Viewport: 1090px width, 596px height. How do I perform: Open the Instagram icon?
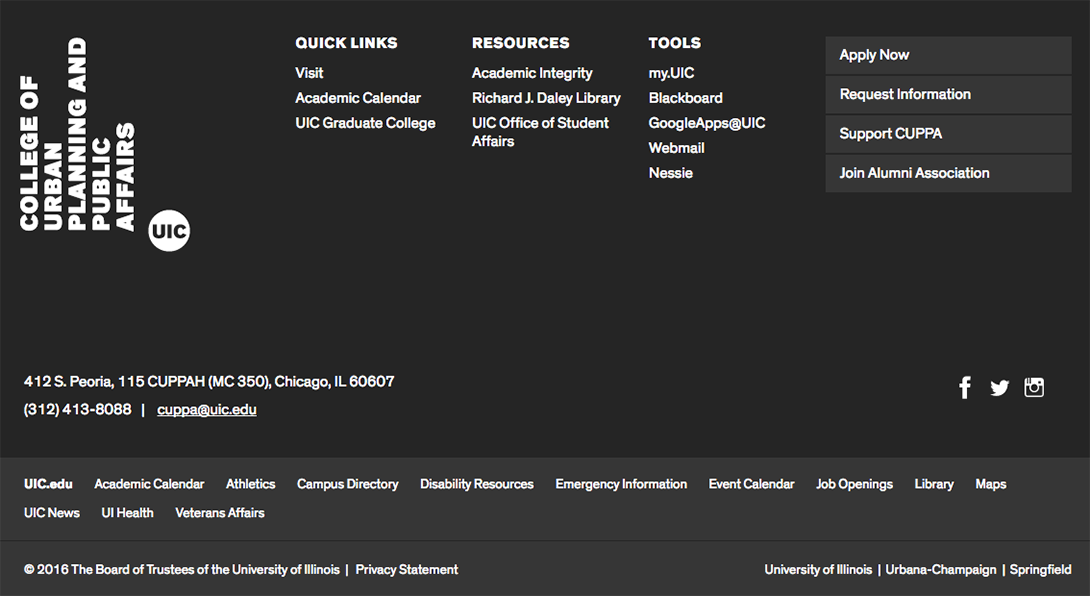click(1033, 387)
